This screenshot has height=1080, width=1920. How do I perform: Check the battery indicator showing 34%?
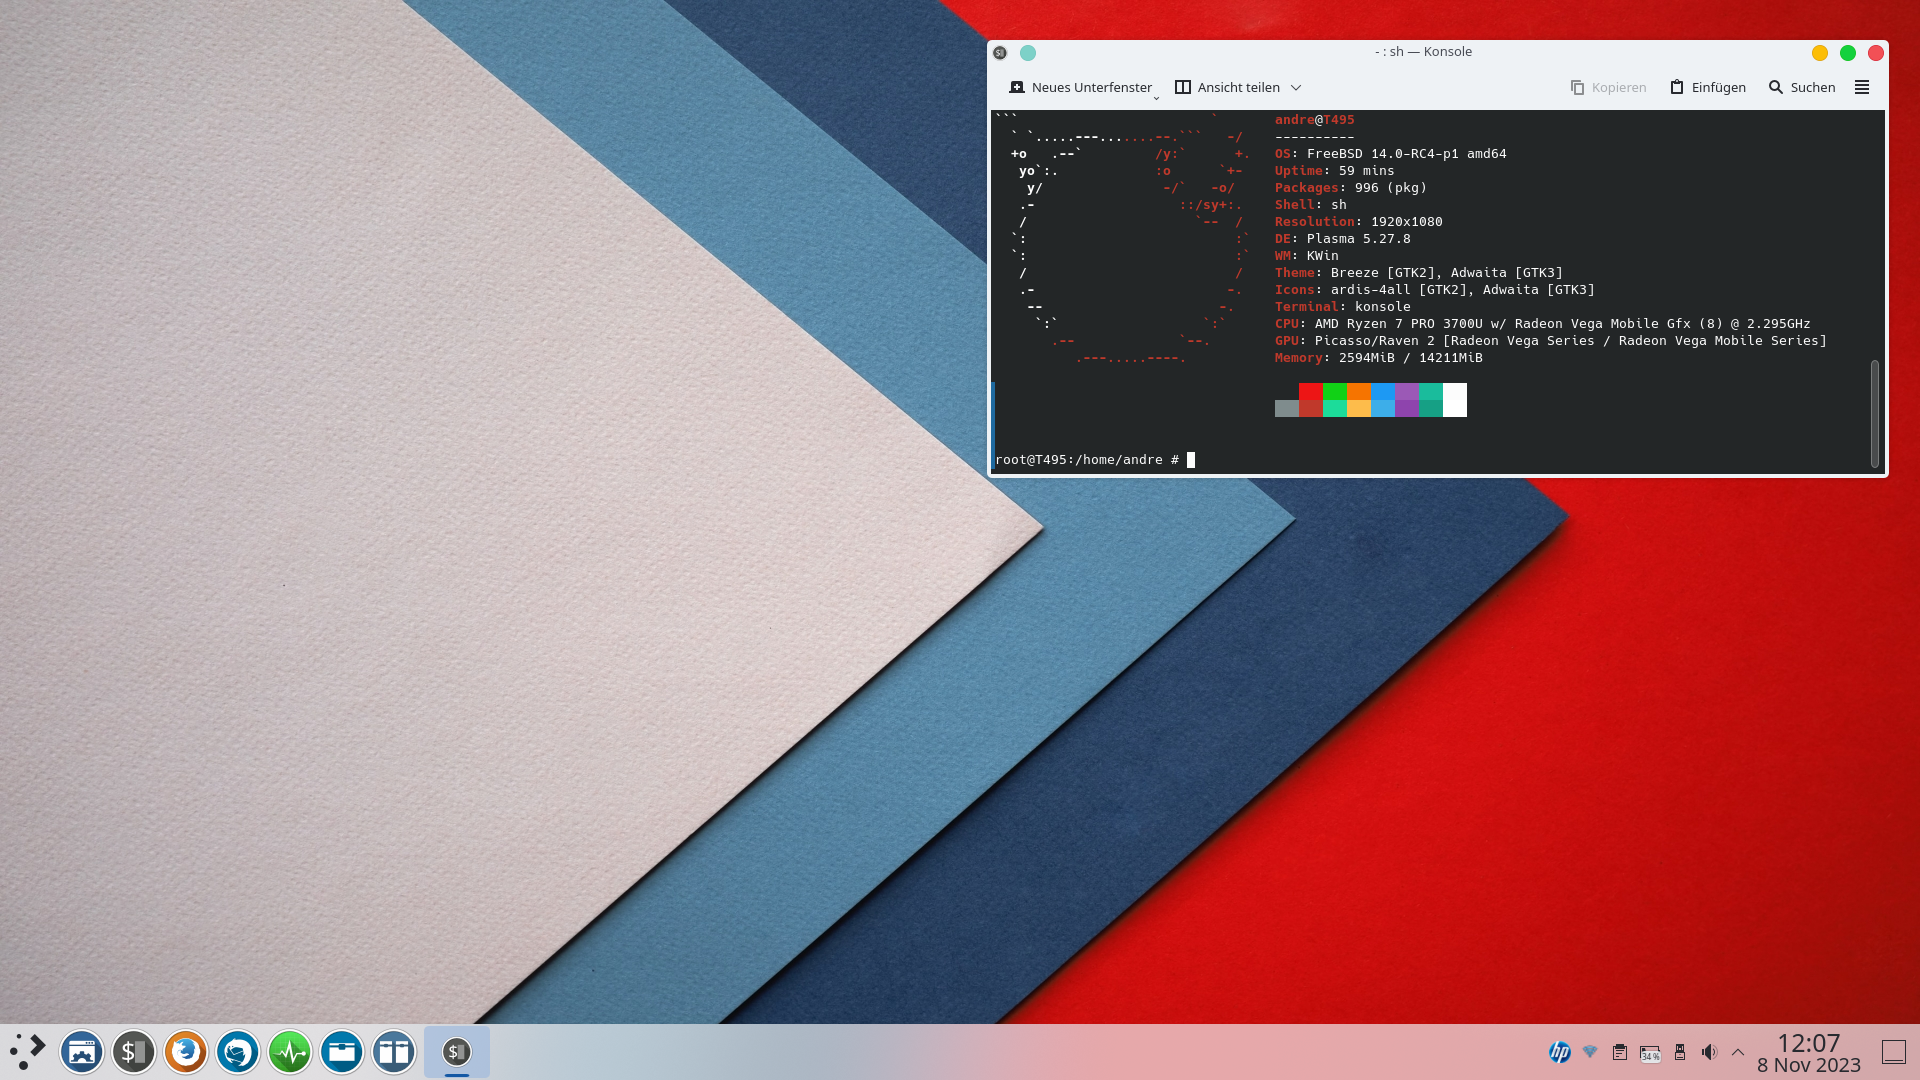1650,1052
